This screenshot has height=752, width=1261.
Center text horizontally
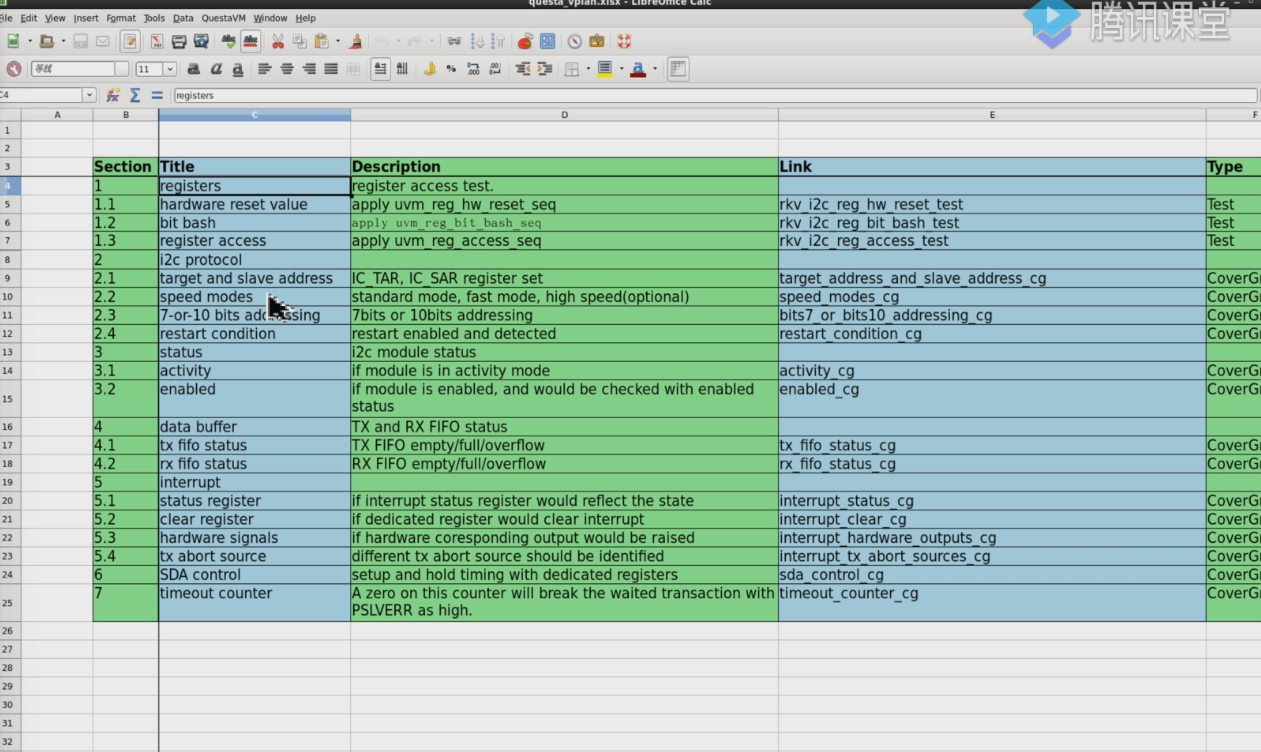287,69
